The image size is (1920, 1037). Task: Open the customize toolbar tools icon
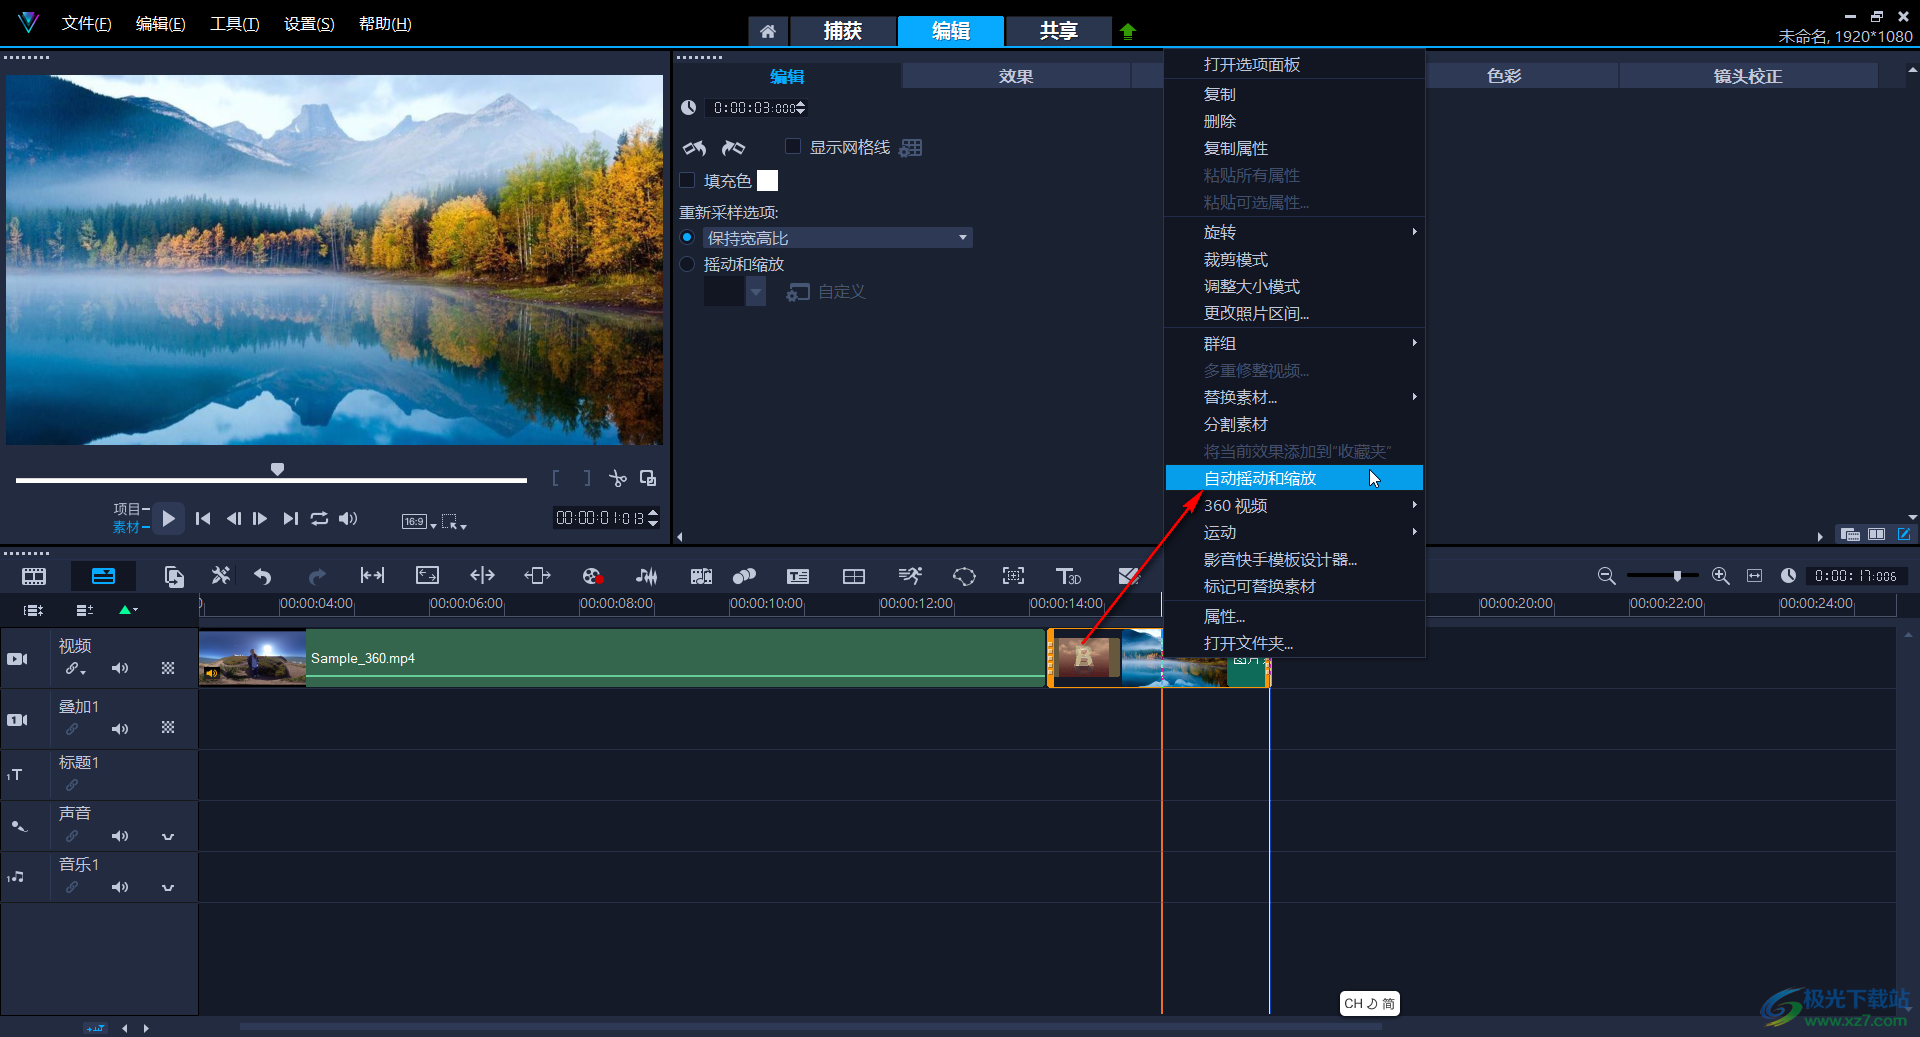pos(221,576)
